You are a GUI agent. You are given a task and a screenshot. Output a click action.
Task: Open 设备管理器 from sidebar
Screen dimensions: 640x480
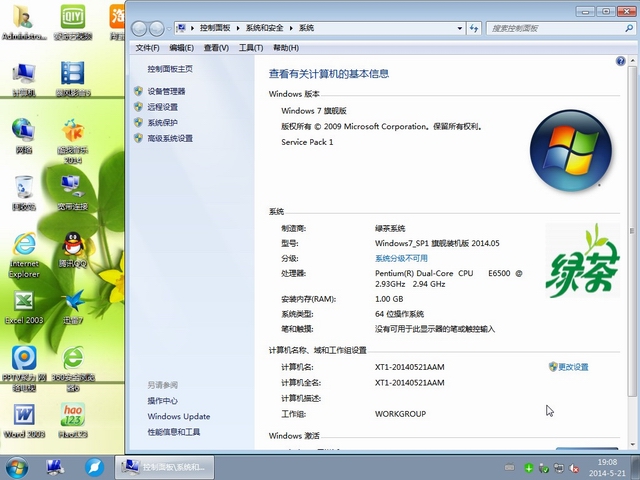tap(166, 91)
